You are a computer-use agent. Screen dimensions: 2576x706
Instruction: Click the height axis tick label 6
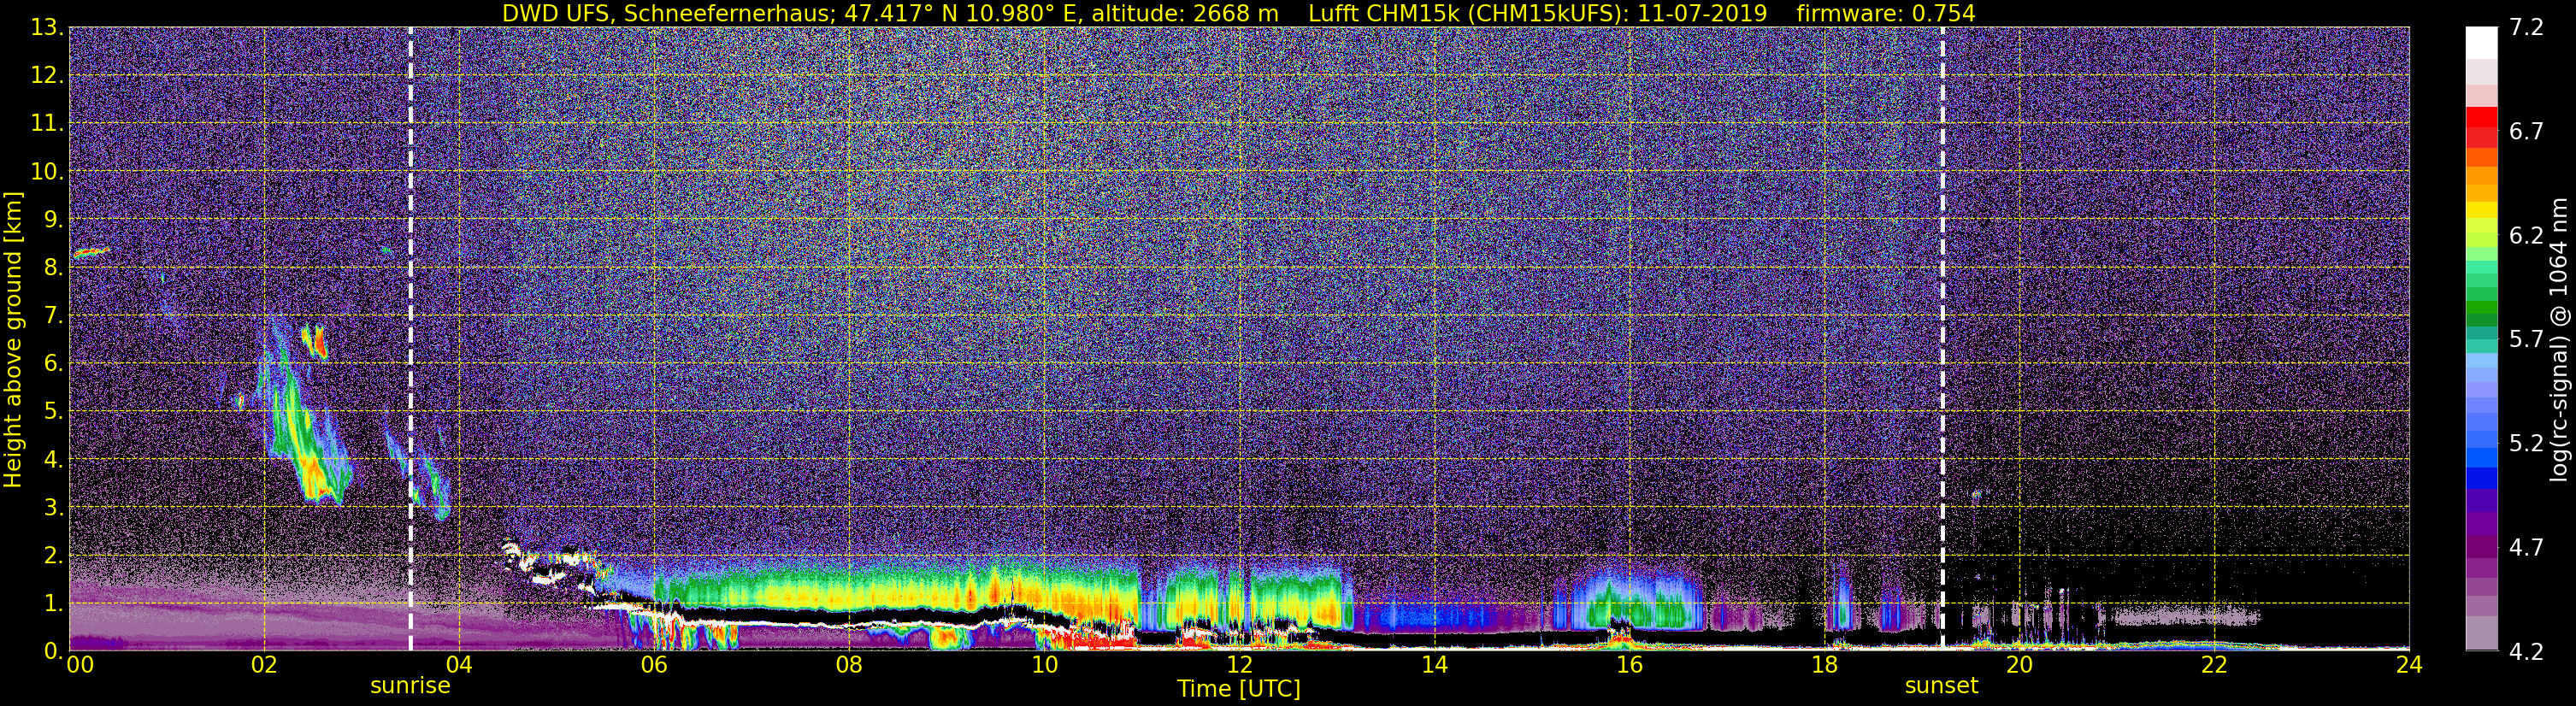tap(54, 364)
